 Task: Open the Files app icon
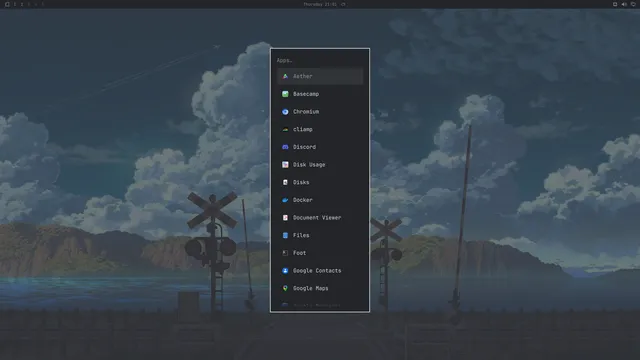tap(285, 236)
